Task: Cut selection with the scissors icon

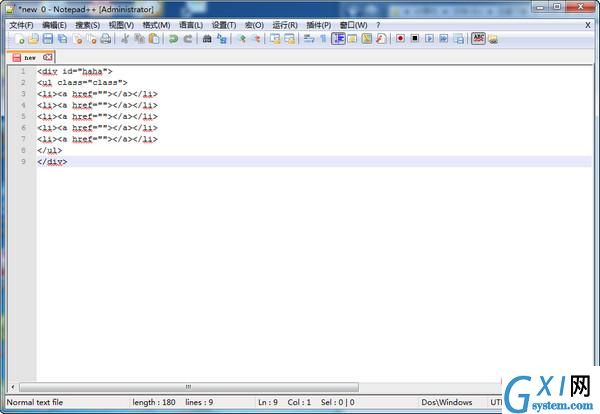Action: tap(125, 39)
